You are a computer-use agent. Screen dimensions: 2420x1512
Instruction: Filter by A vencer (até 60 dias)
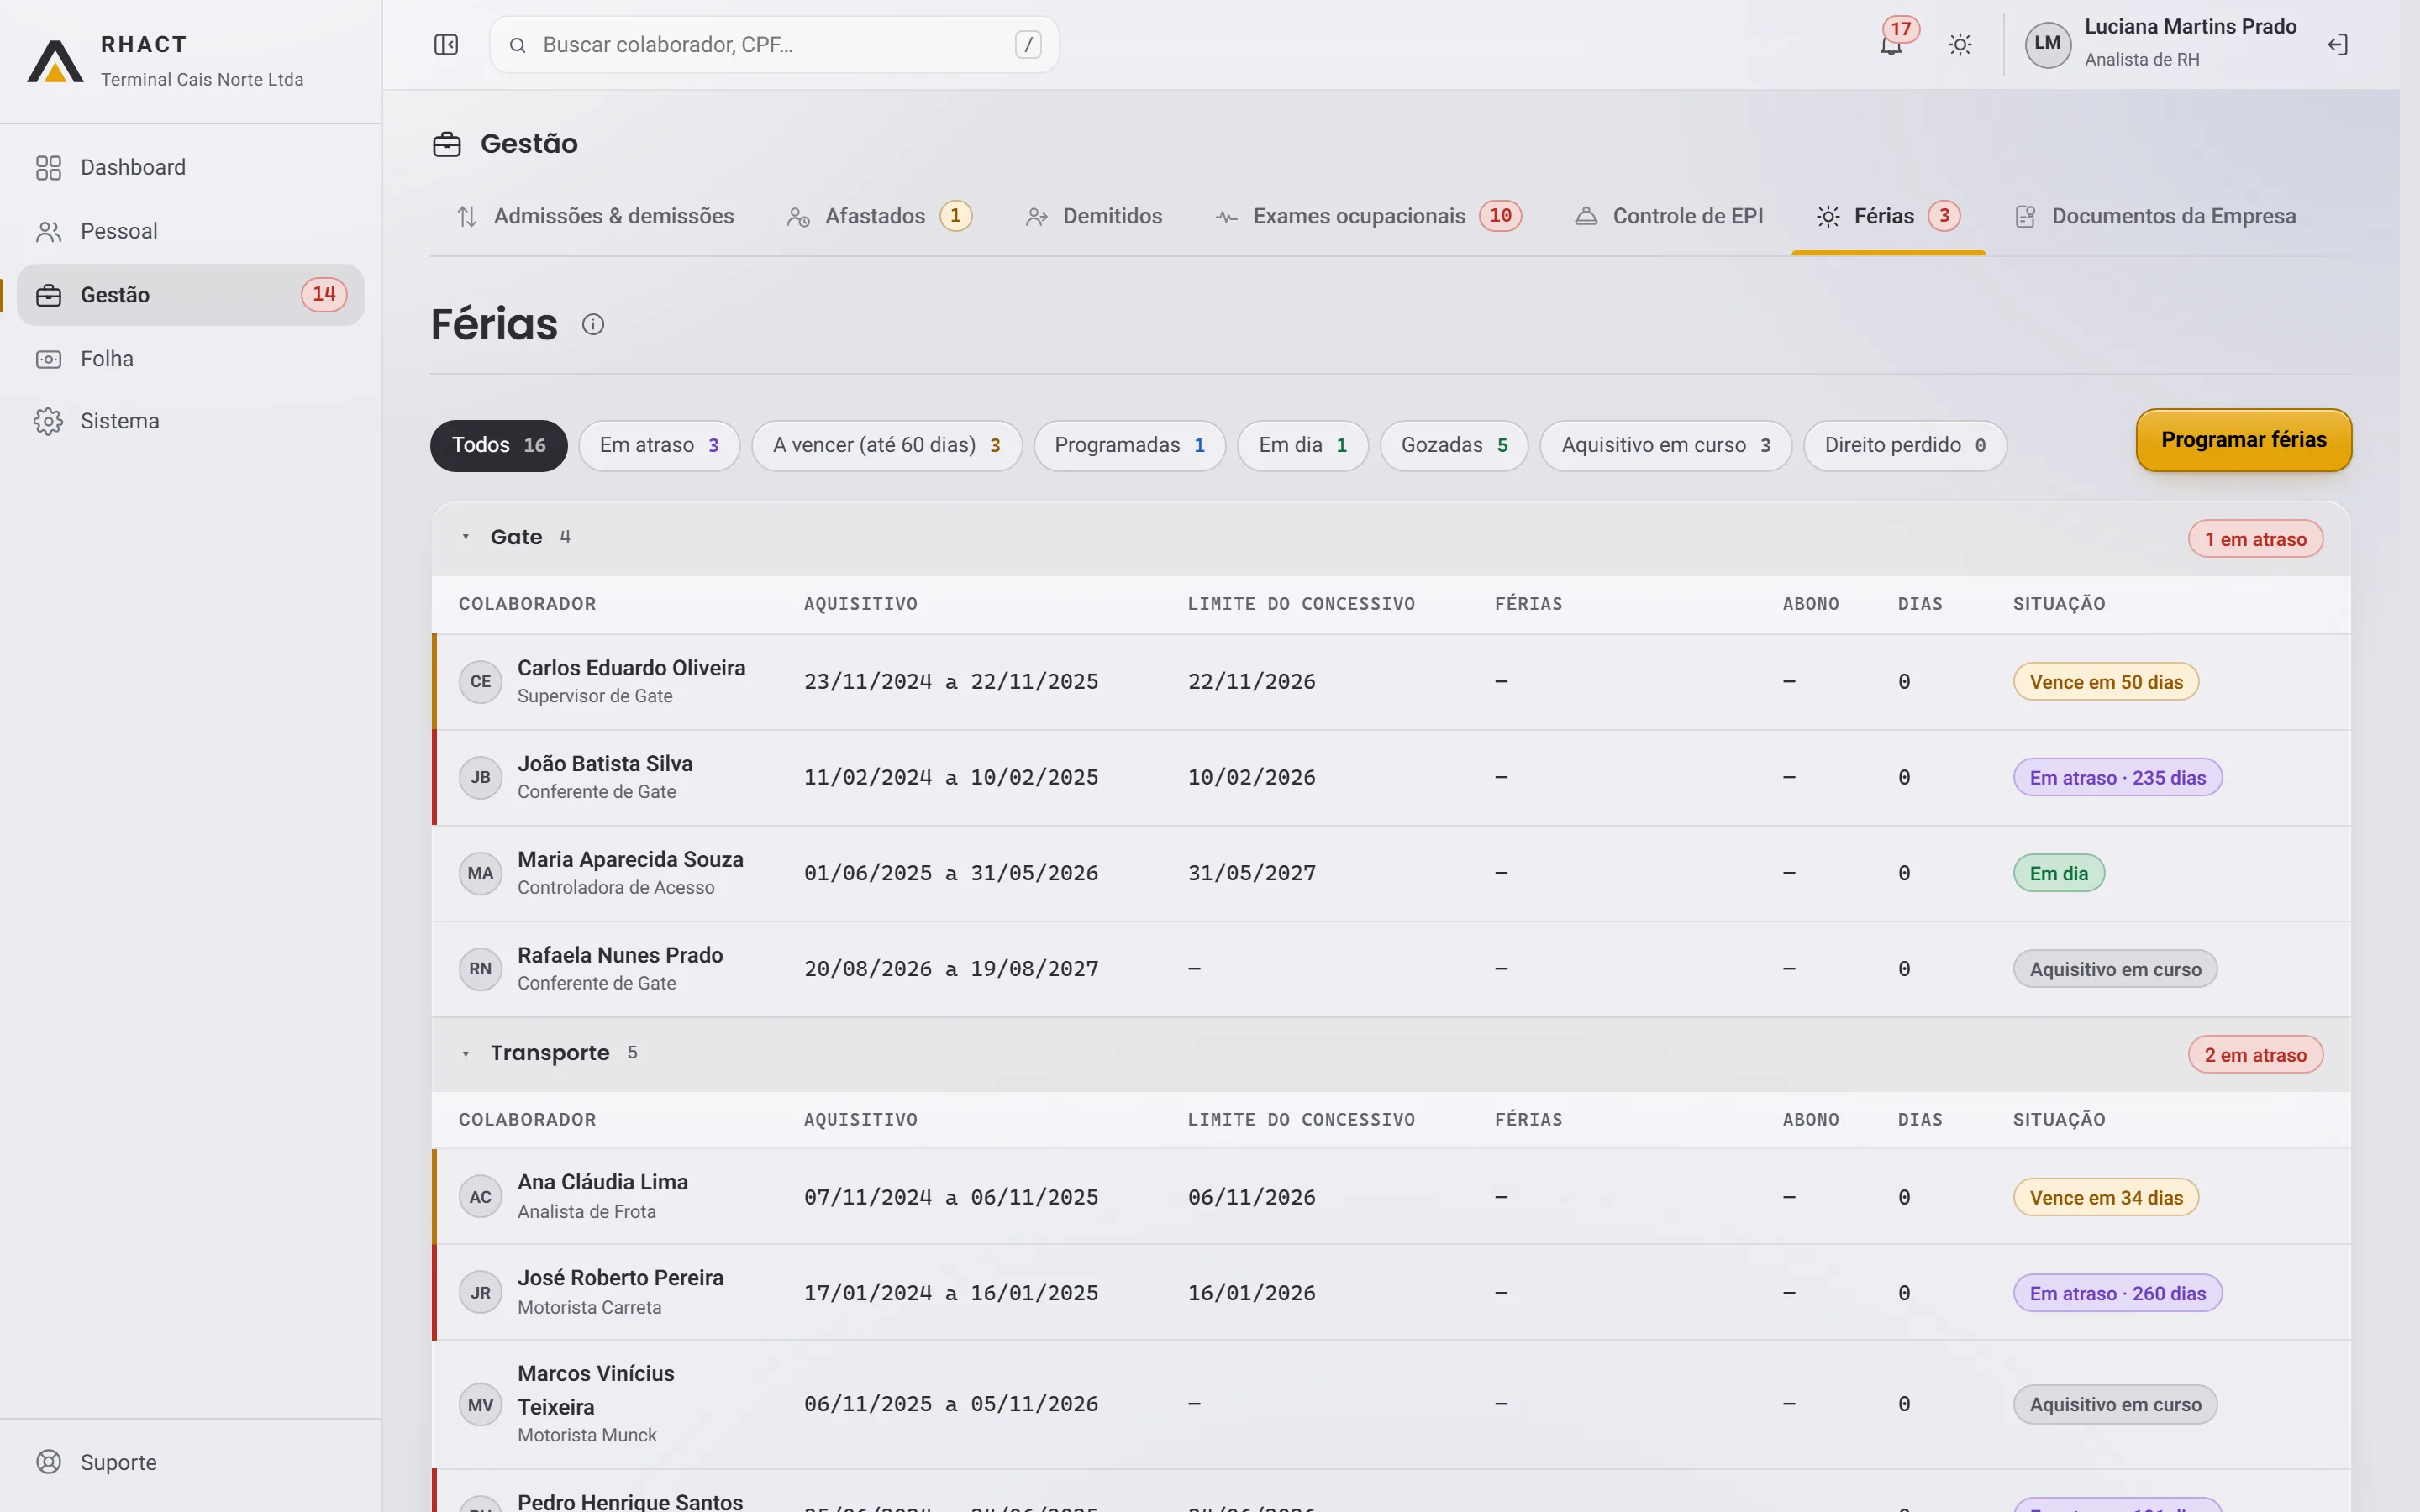[886, 445]
